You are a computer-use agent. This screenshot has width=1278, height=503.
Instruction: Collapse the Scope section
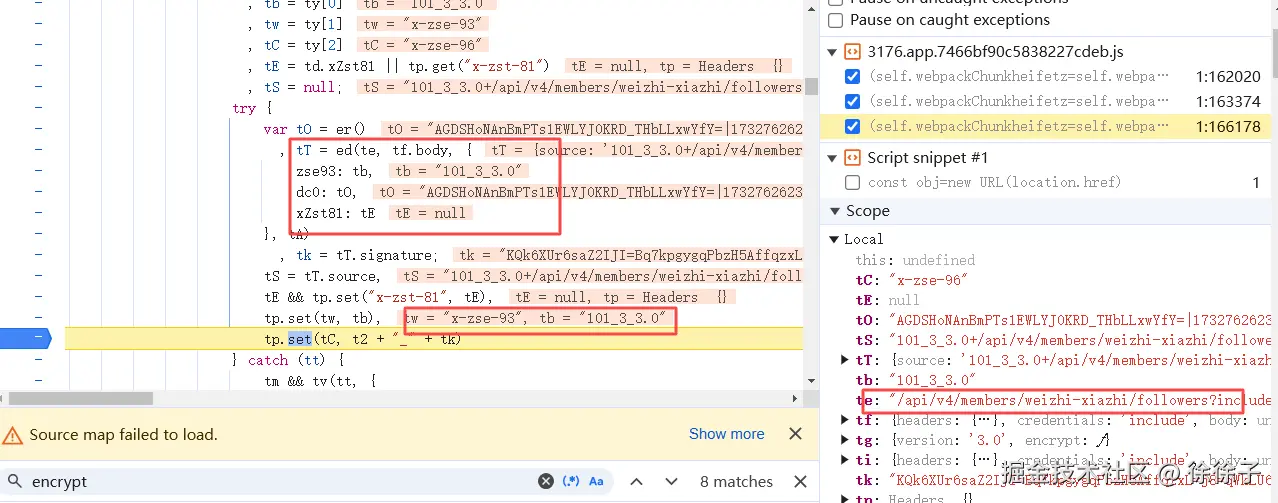pos(836,211)
